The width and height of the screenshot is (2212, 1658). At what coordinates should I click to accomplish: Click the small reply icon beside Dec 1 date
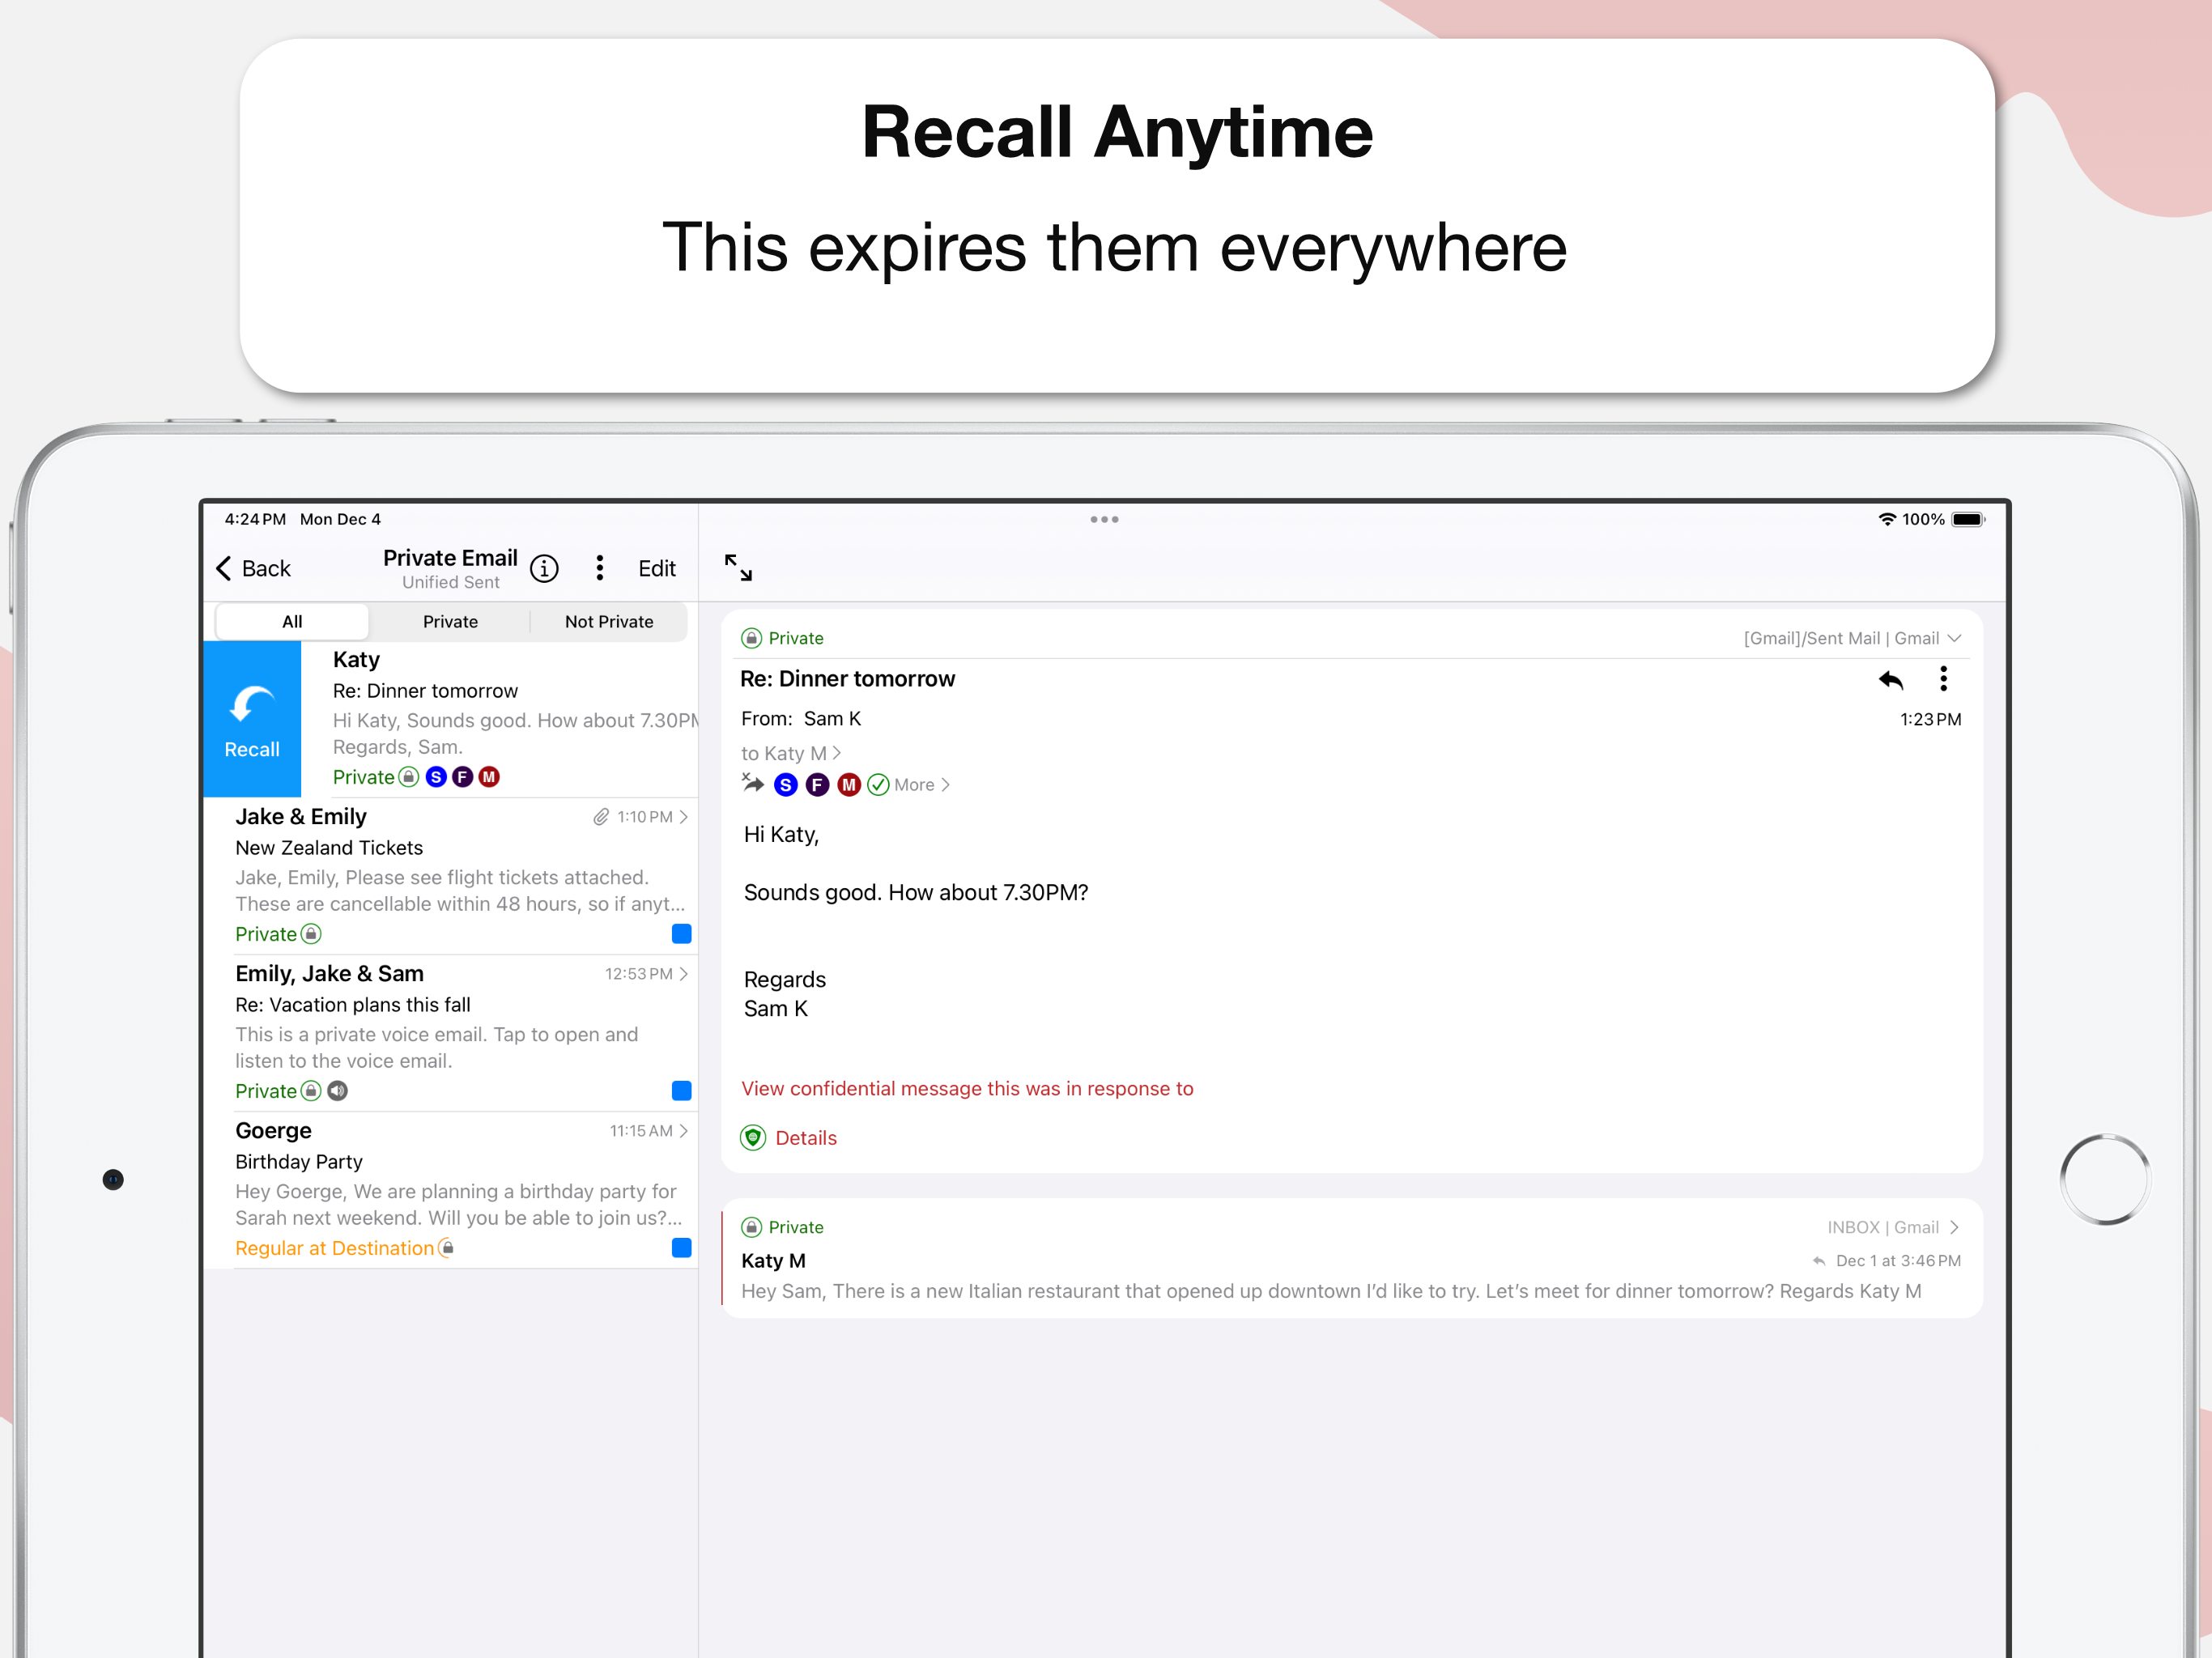(1819, 1261)
